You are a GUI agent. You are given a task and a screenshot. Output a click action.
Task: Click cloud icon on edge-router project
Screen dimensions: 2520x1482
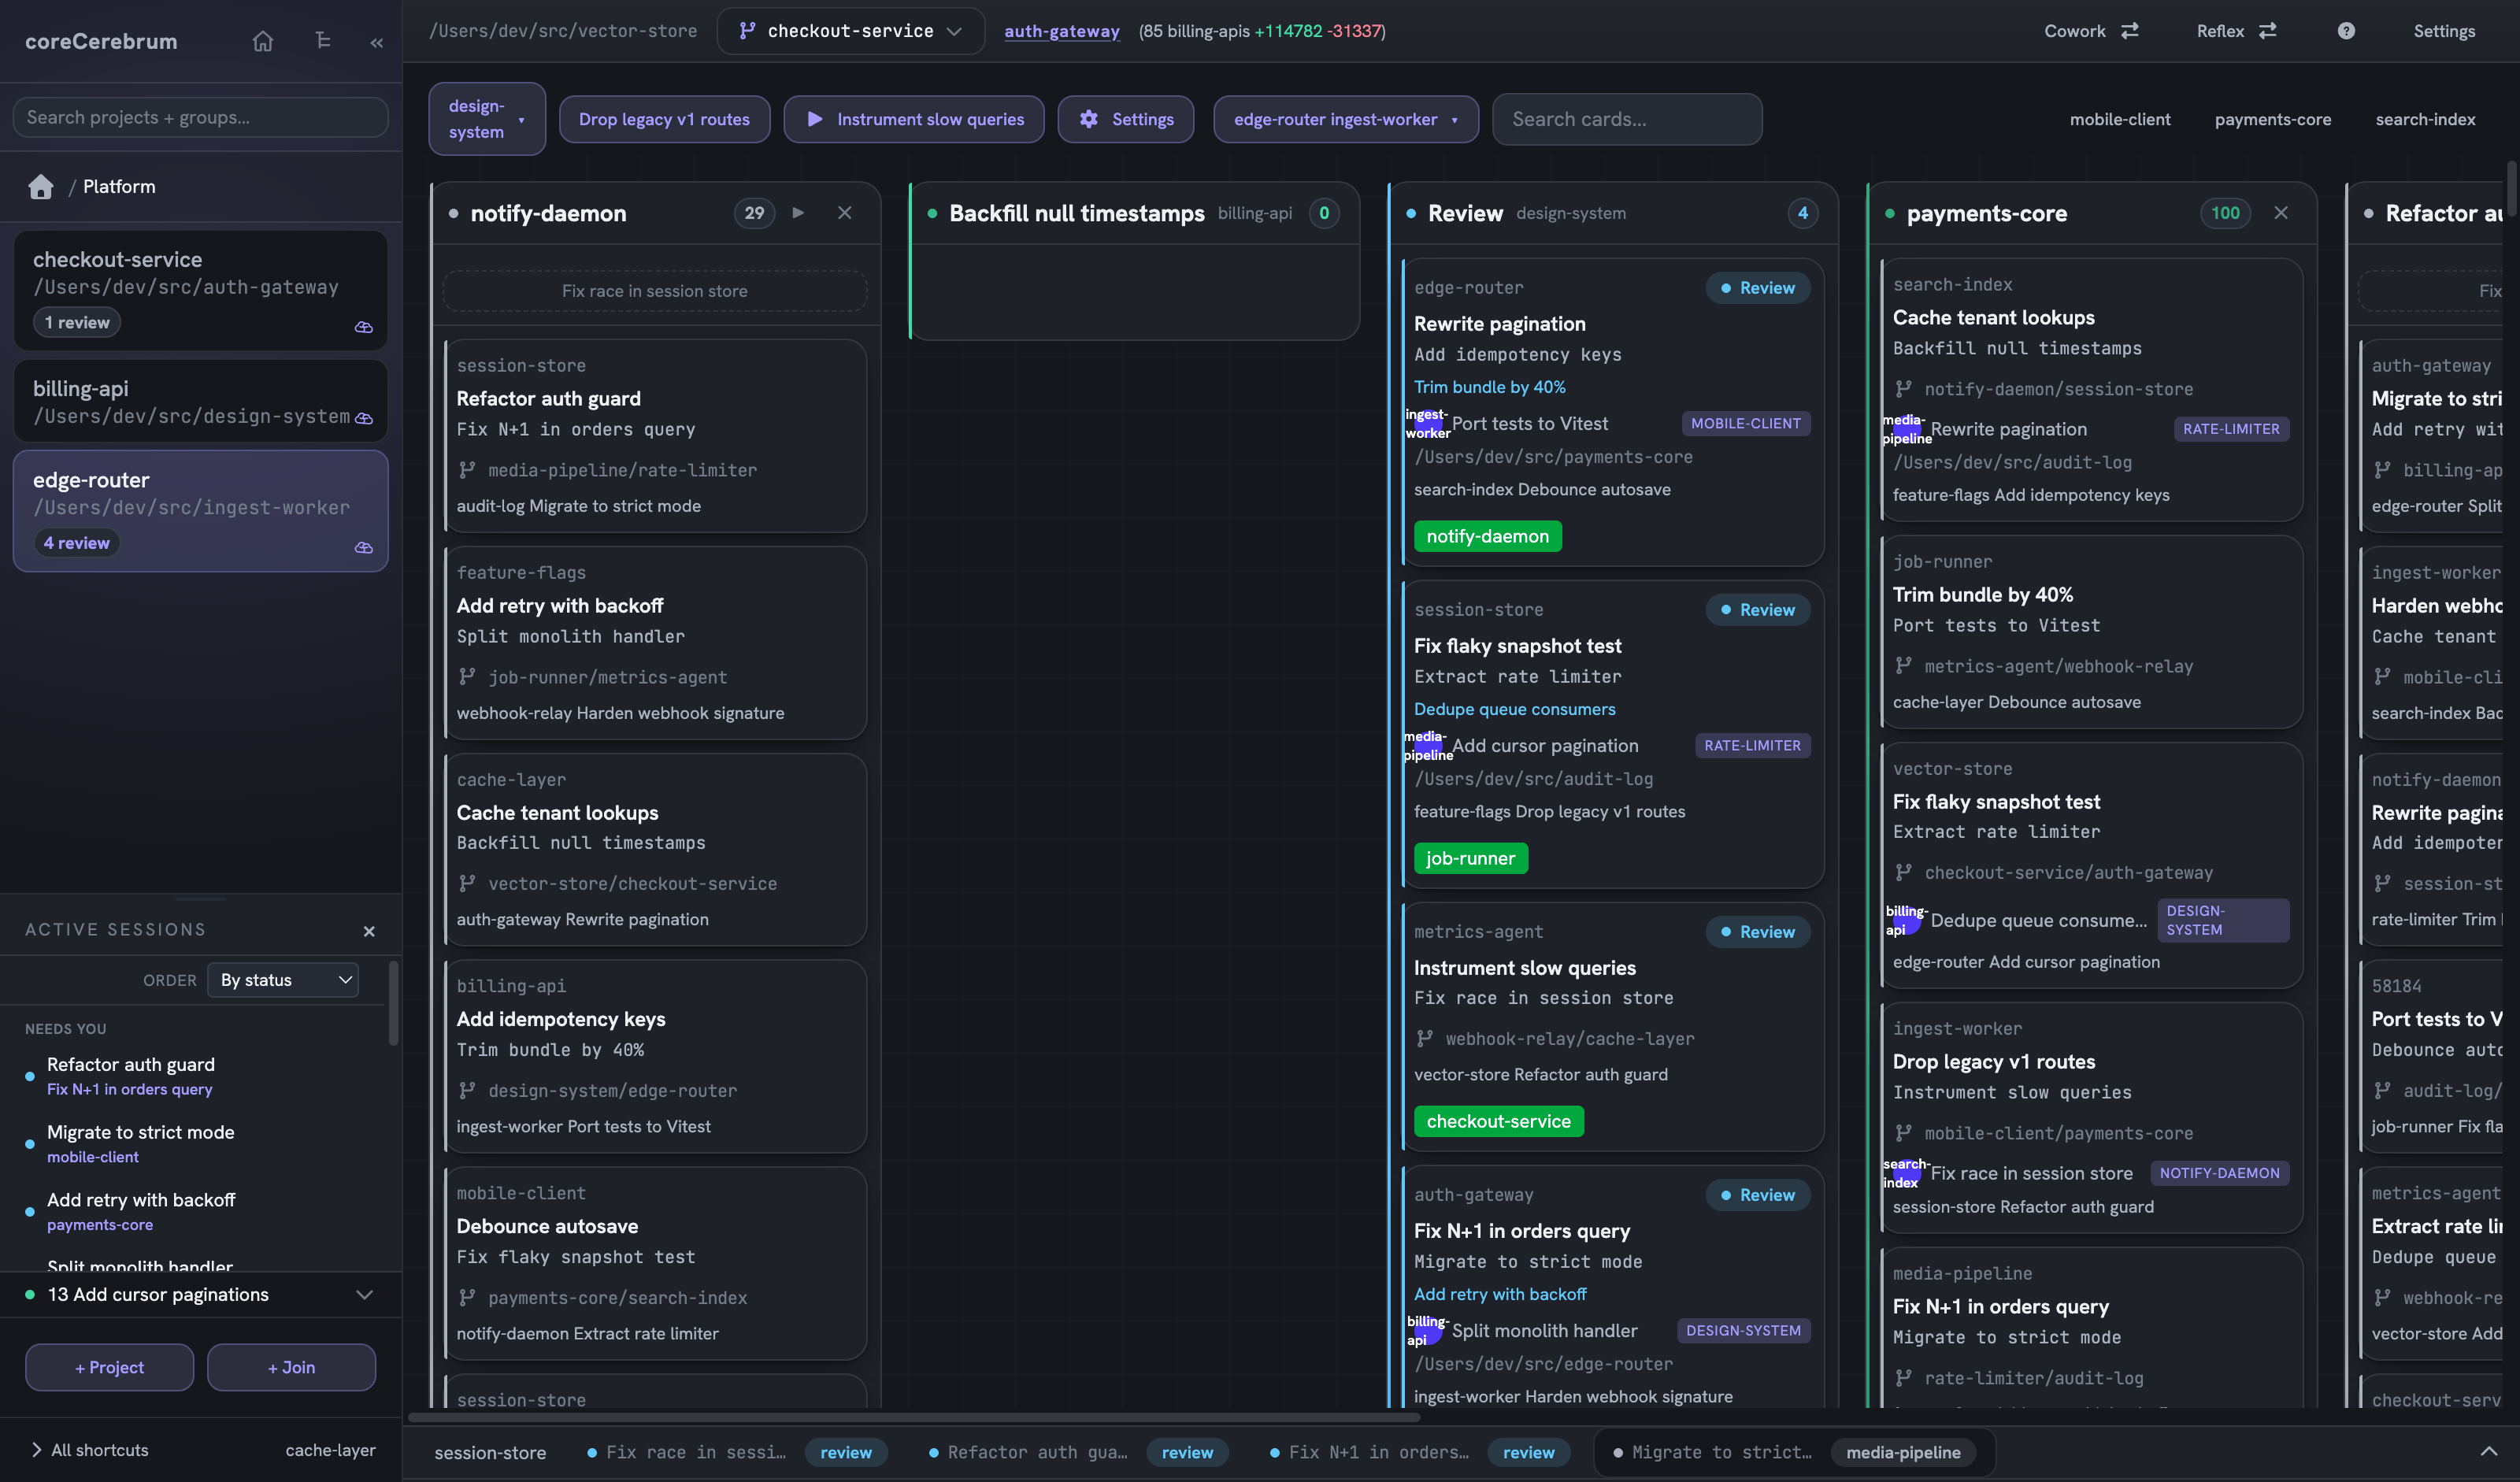tap(364, 547)
